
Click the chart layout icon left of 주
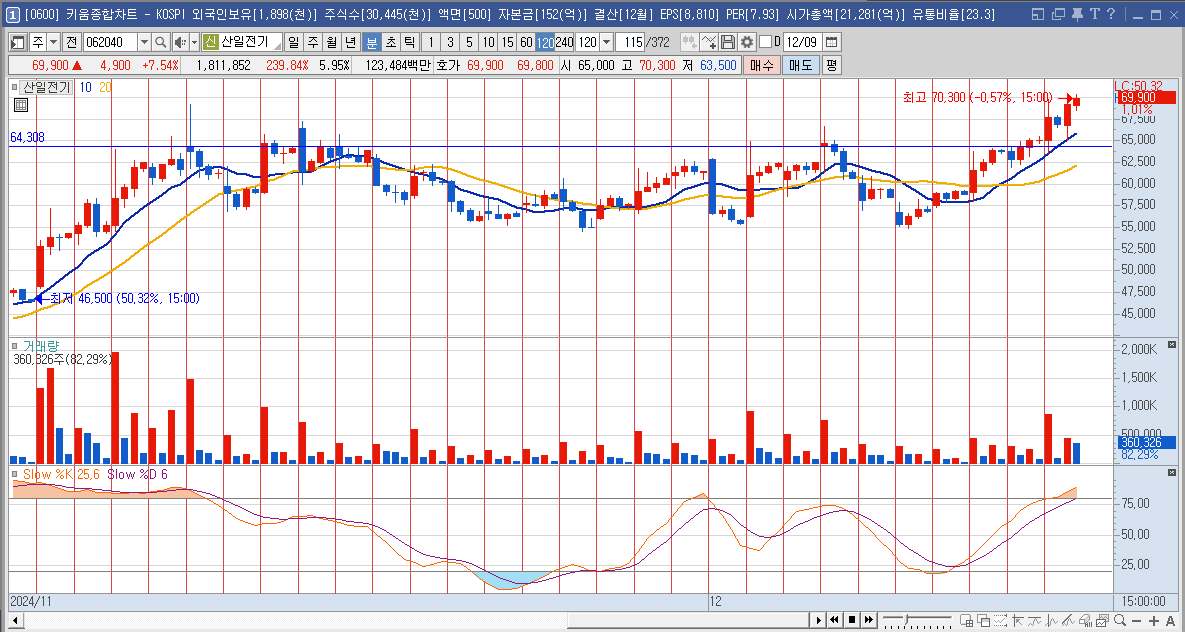18,42
